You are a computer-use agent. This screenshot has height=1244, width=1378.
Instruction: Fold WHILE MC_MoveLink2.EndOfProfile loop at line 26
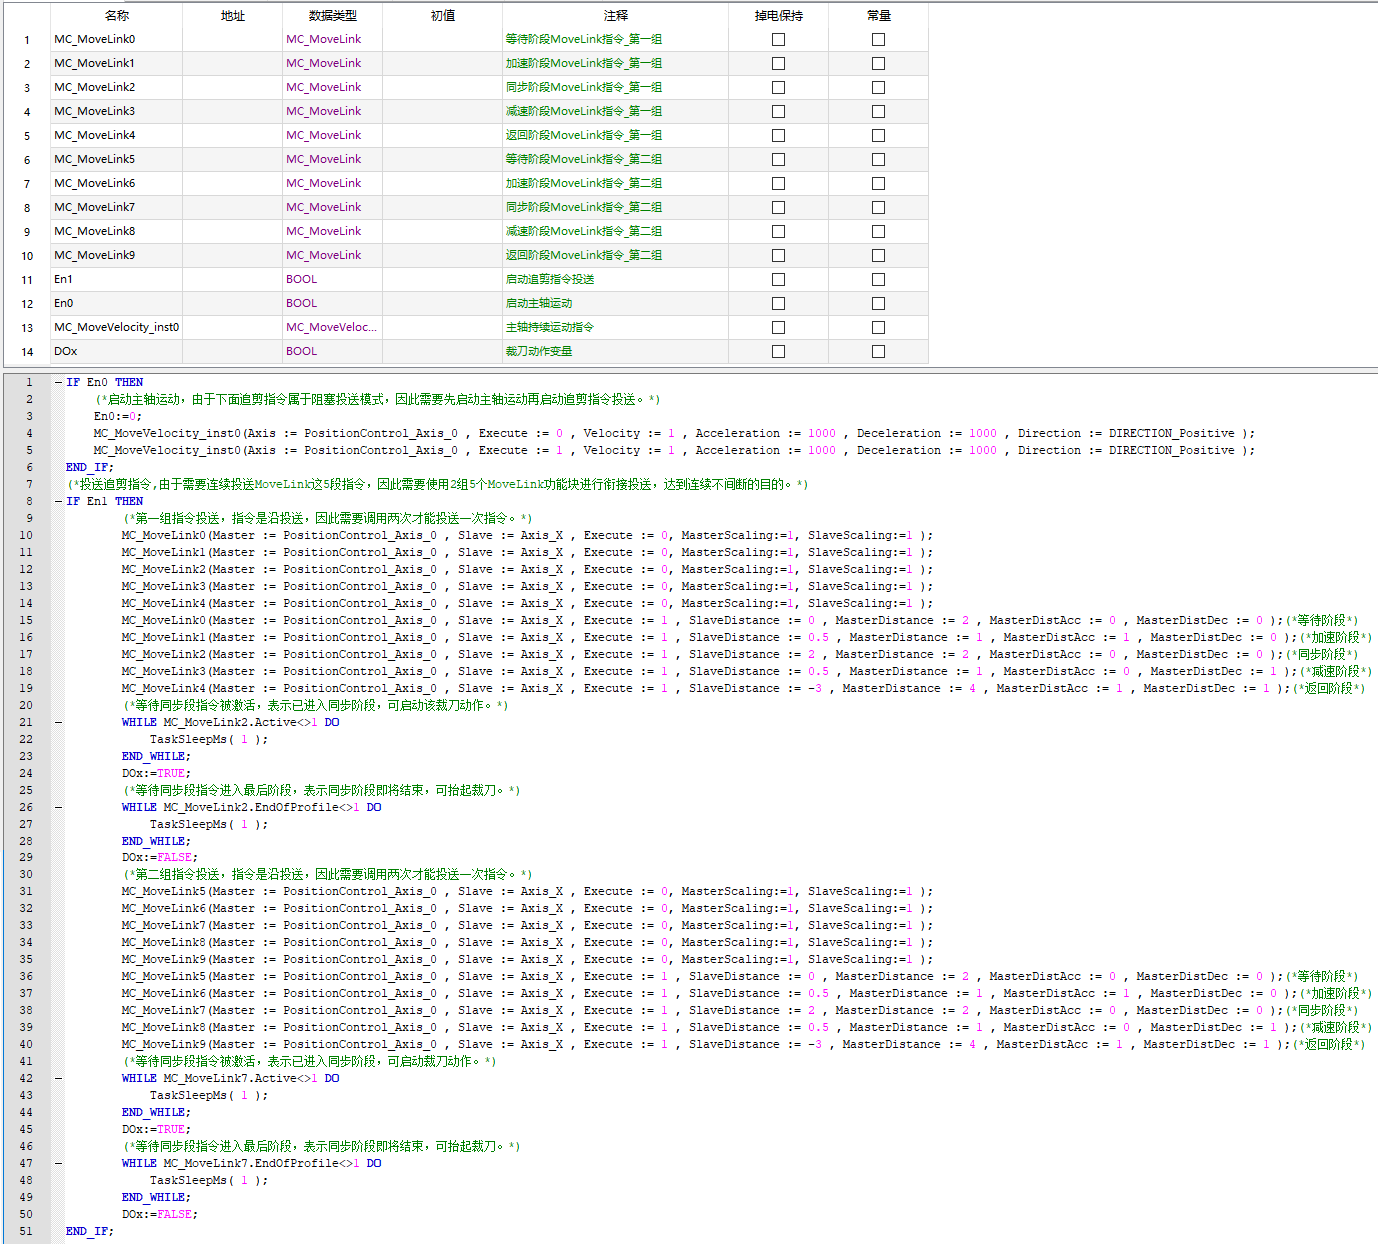point(58,807)
